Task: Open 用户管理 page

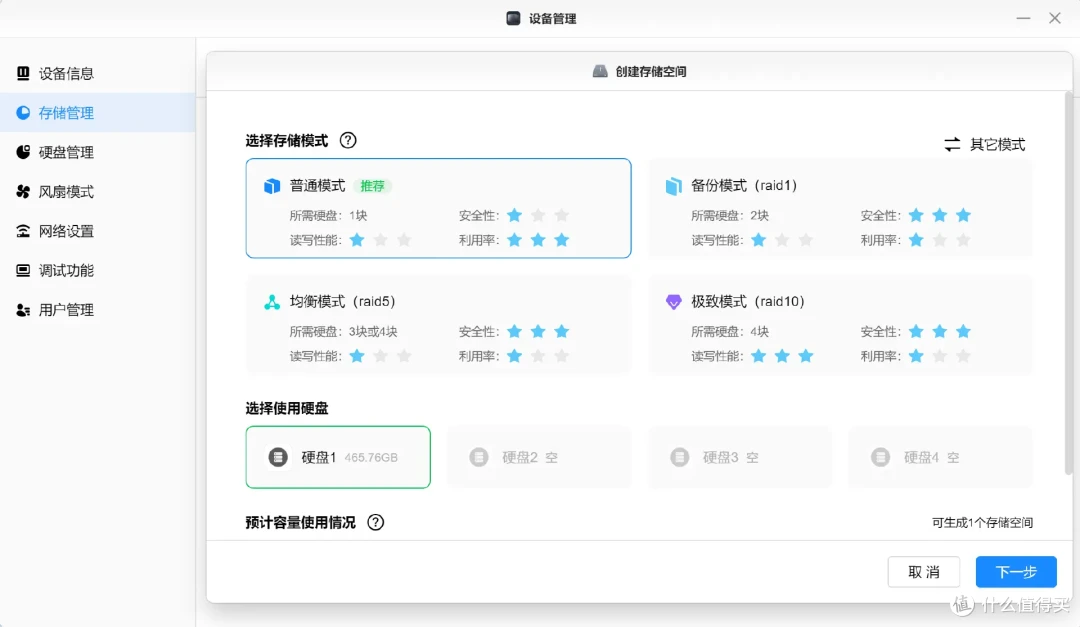Action: point(97,309)
